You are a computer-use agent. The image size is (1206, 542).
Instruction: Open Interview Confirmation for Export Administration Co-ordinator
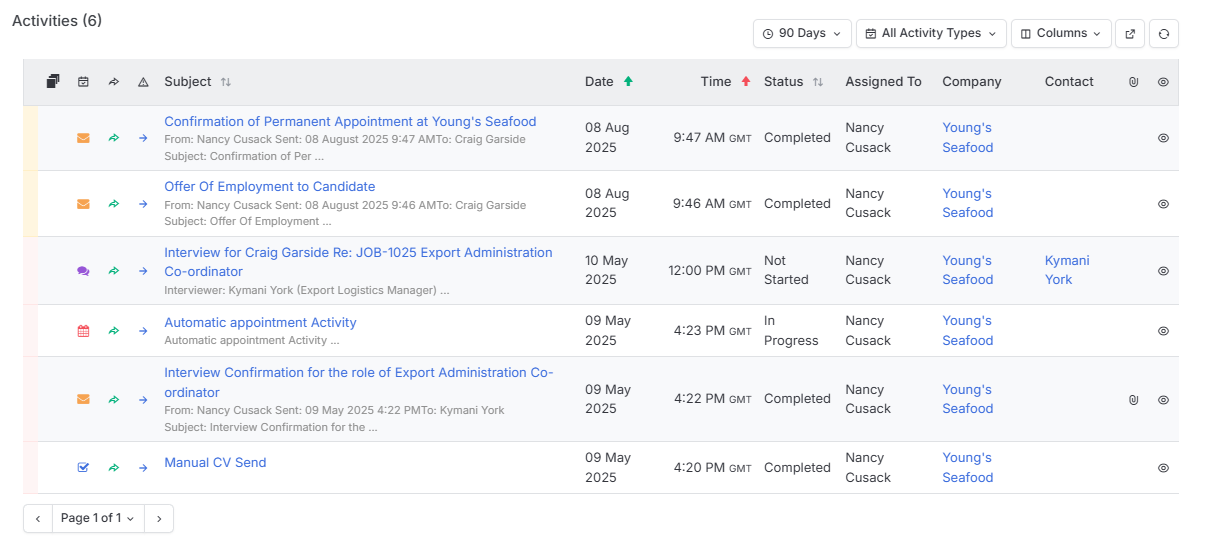(x=359, y=382)
